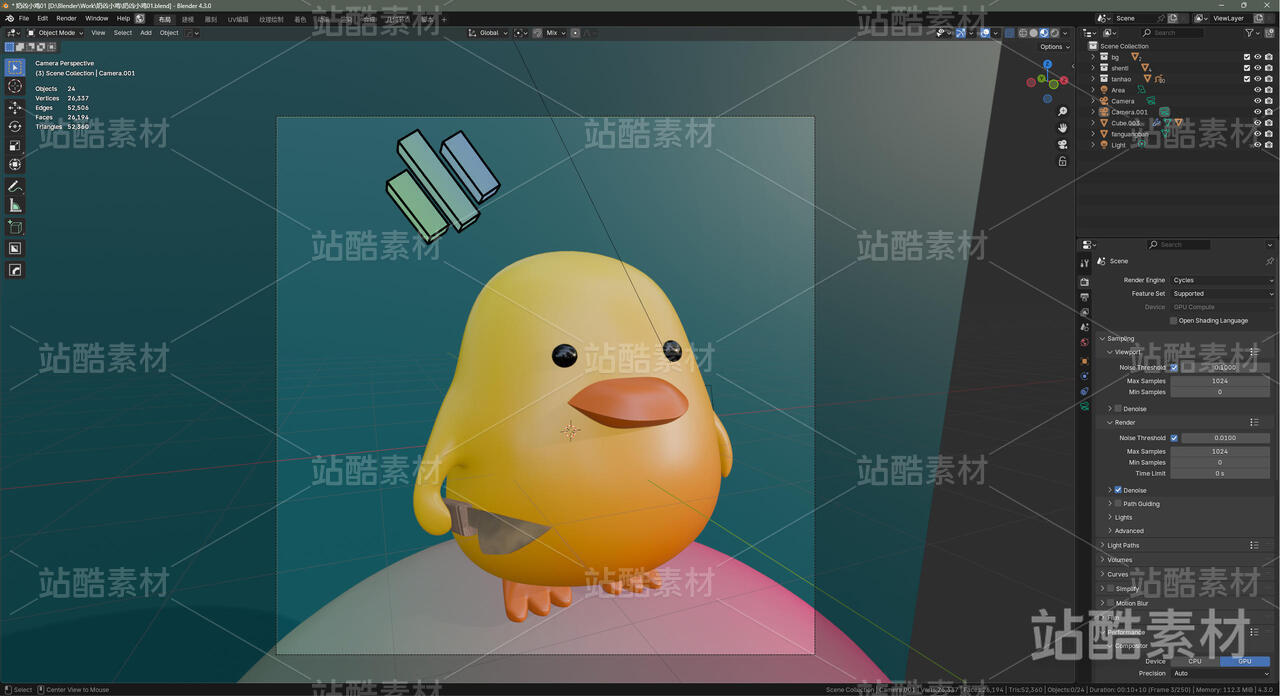The height and width of the screenshot is (696, 1280).
Task: Collapse the Sampling panel
Action: click(1102, 338)
